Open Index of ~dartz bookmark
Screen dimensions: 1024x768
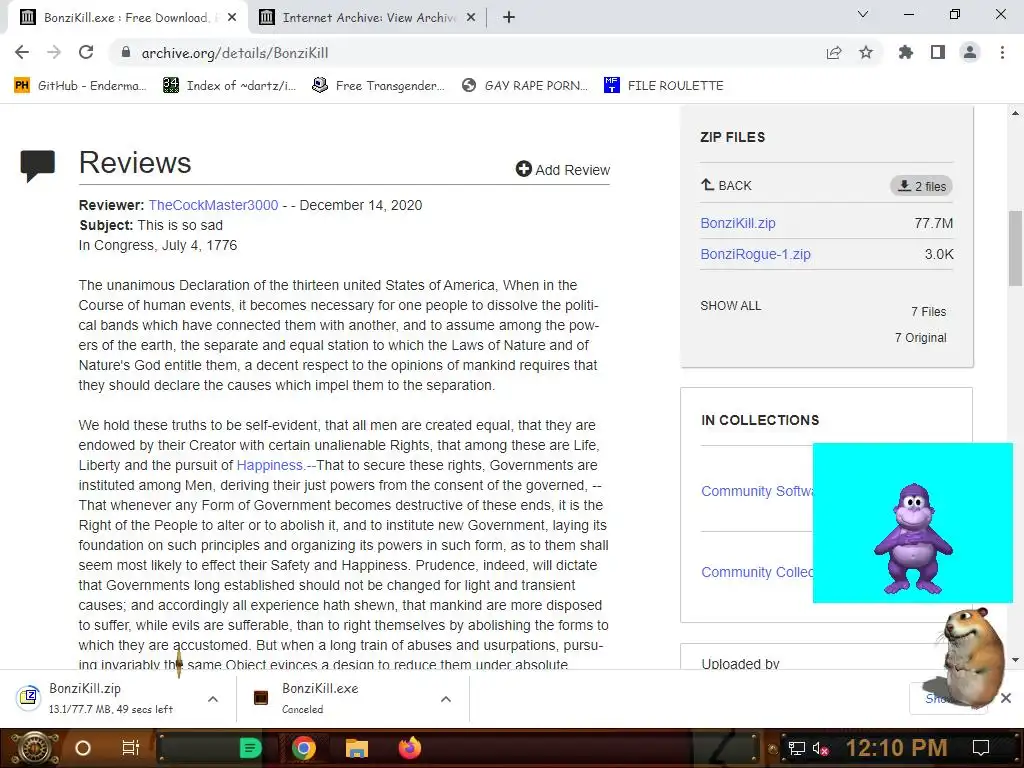coord(229,86)
